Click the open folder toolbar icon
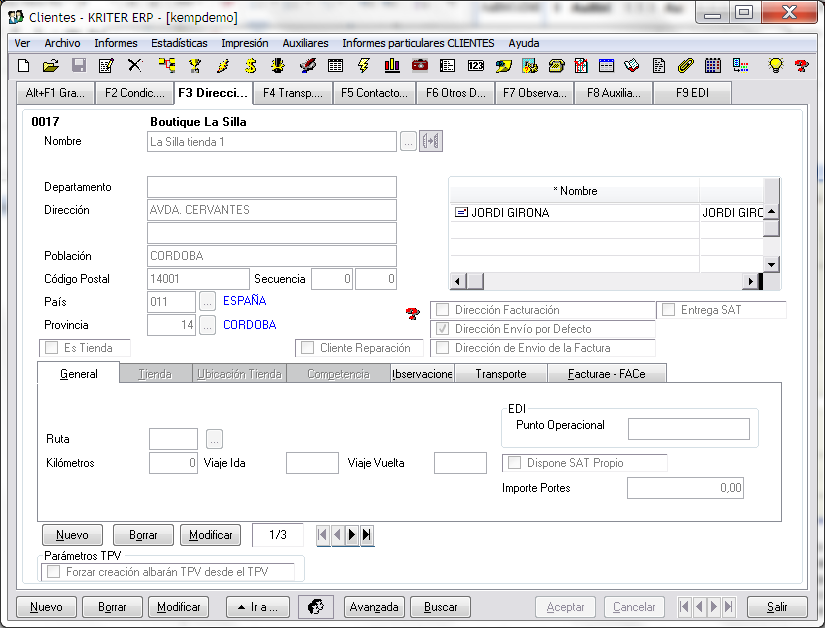 click(x=51, y=66)
